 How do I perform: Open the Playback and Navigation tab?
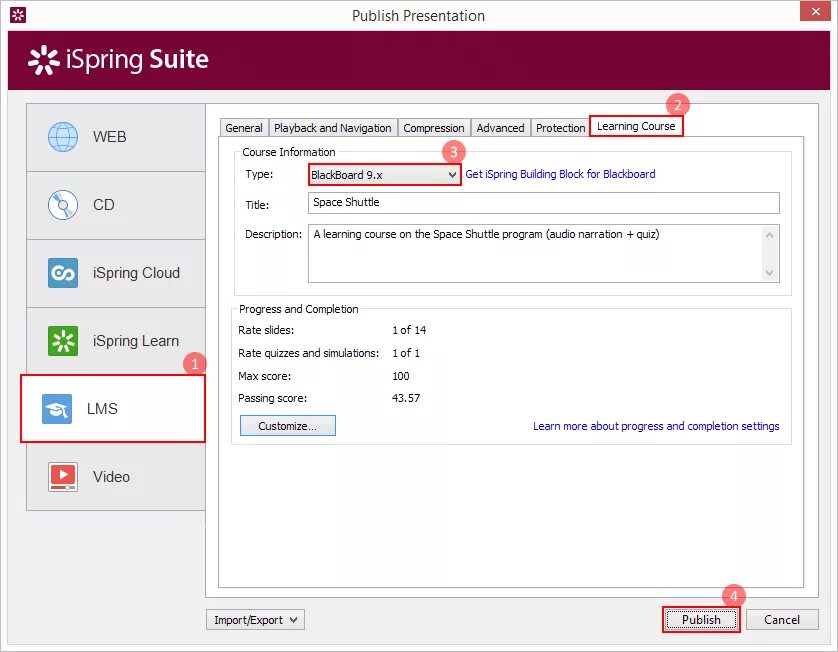pos(333,128)
